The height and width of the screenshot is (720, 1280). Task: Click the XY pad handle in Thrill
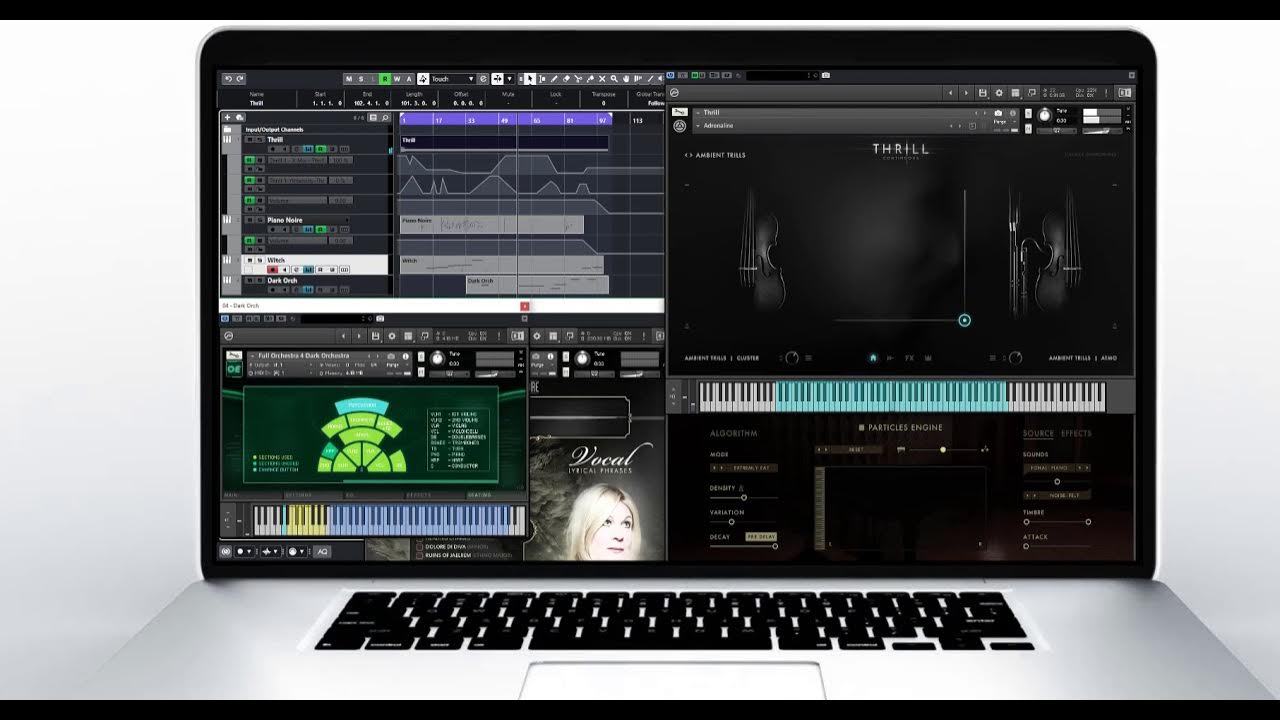point(964,320)
